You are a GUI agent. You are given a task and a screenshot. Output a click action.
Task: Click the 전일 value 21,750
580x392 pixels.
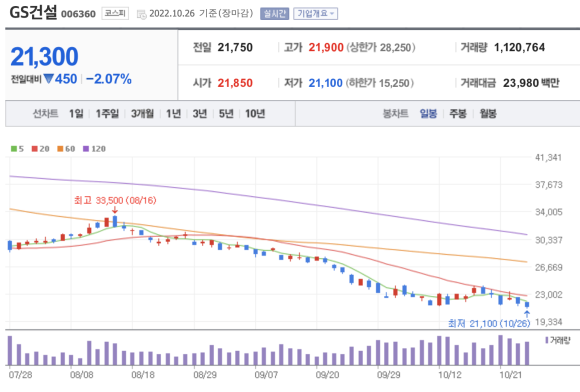[x=235, y=47]
